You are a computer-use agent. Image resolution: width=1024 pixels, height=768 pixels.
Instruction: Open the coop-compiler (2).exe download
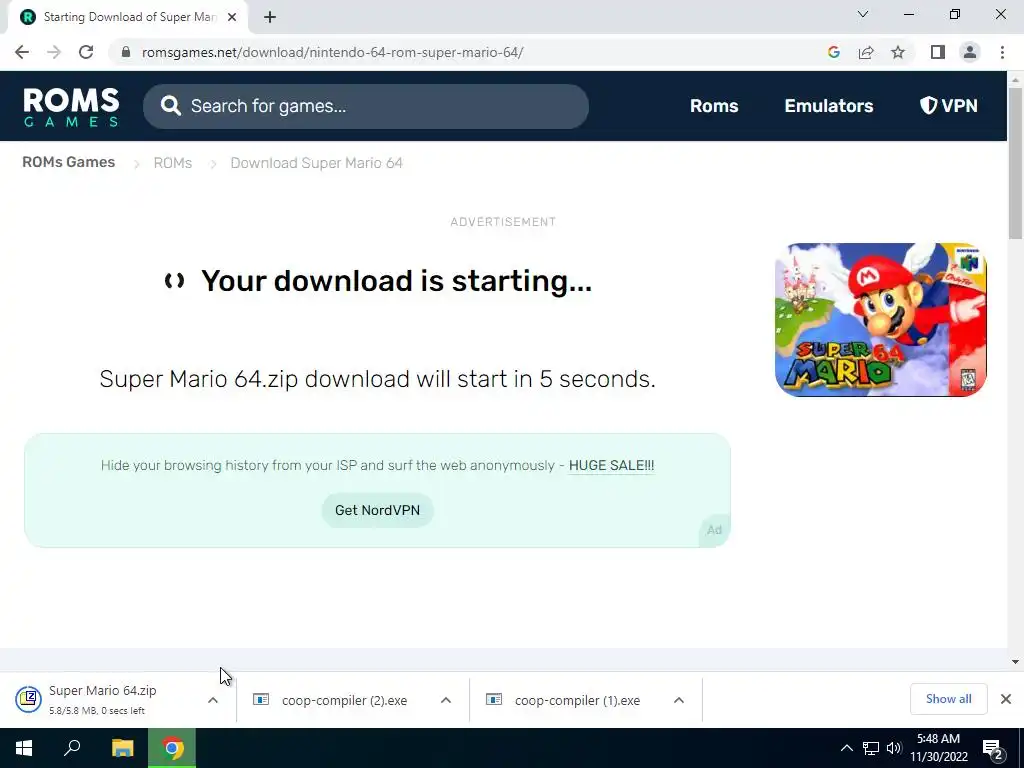coord(344,700)
